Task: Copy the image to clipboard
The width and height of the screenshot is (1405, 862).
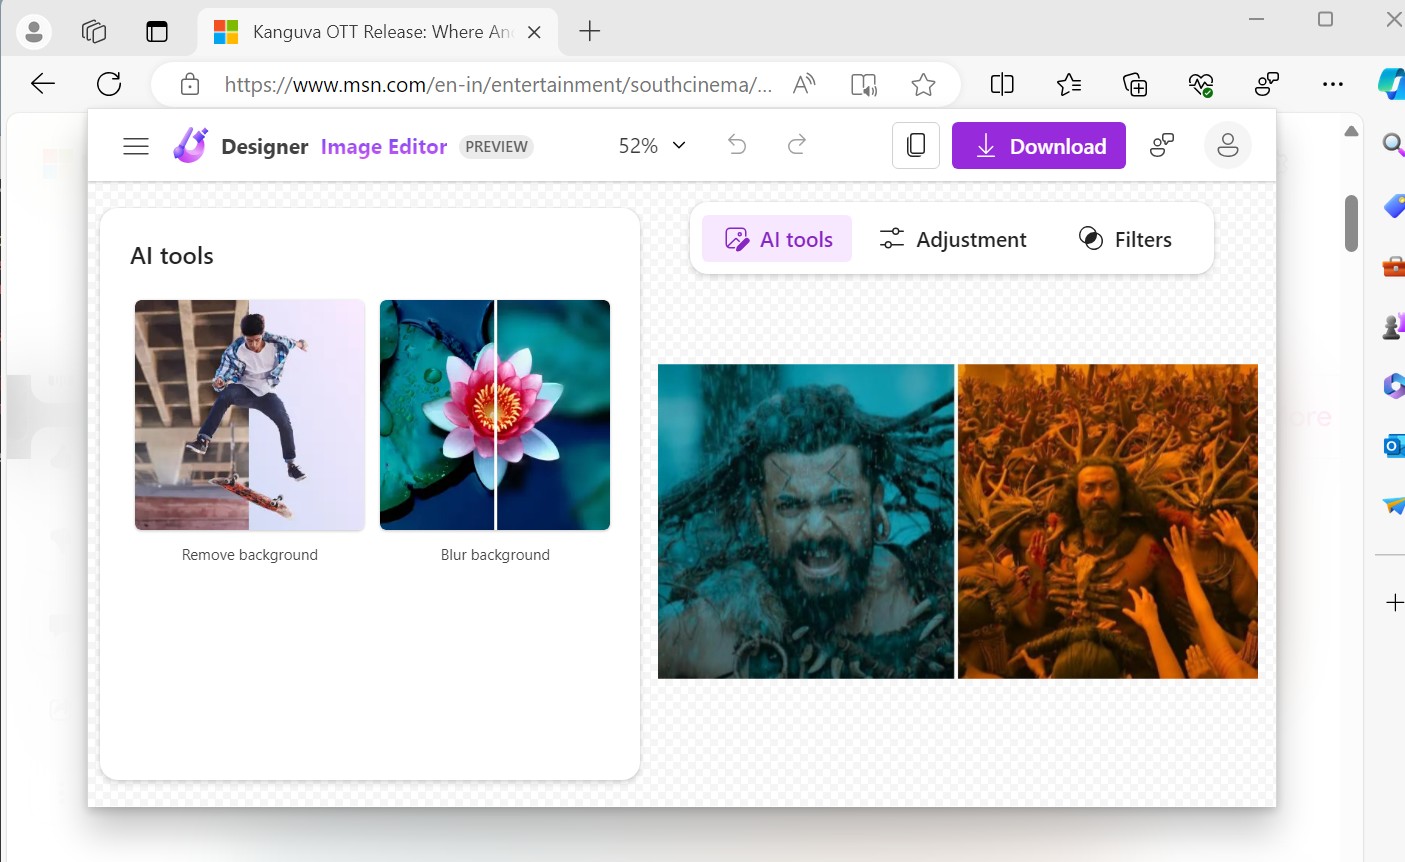Action: click(916, 145)
